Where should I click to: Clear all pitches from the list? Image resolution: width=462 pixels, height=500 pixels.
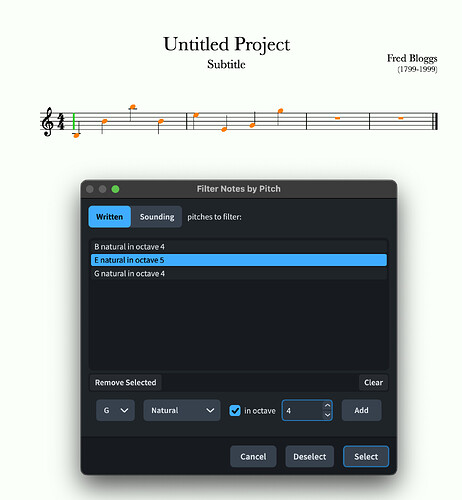coord(374,382)
